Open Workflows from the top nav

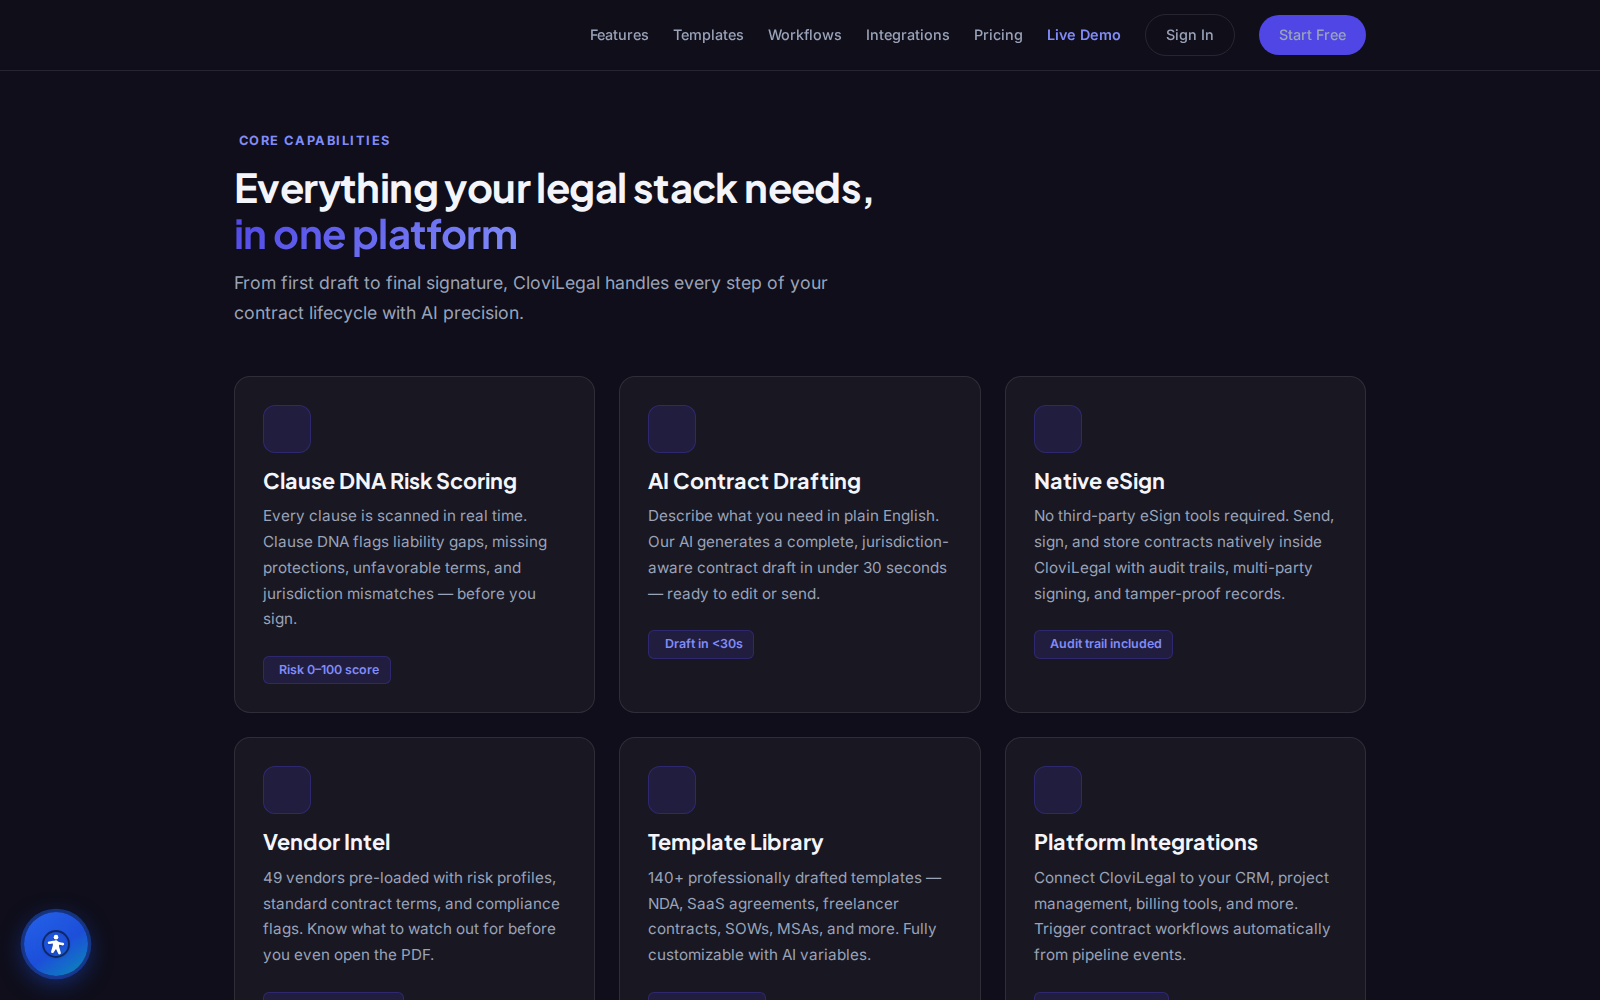point(805,35)
